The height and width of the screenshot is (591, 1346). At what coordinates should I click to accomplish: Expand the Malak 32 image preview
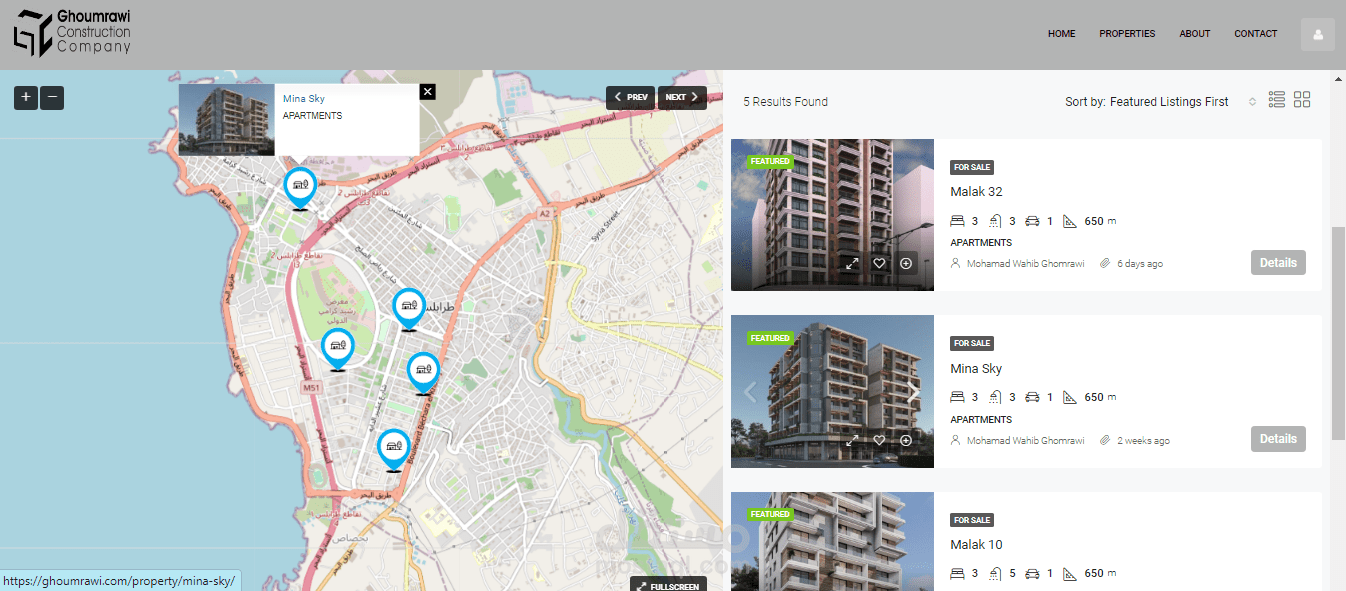(x=852, y=264)
